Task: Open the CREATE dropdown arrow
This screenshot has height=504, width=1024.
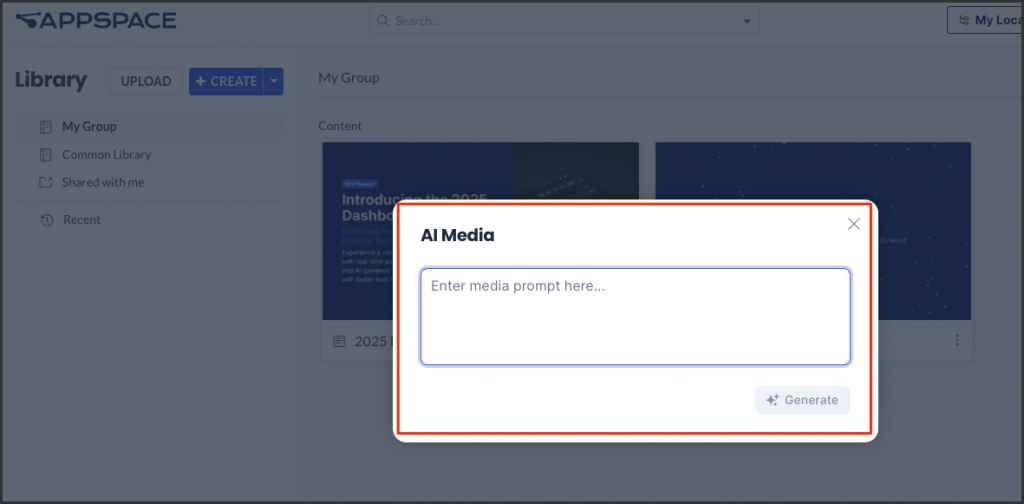Action: (x=274, y=82)
